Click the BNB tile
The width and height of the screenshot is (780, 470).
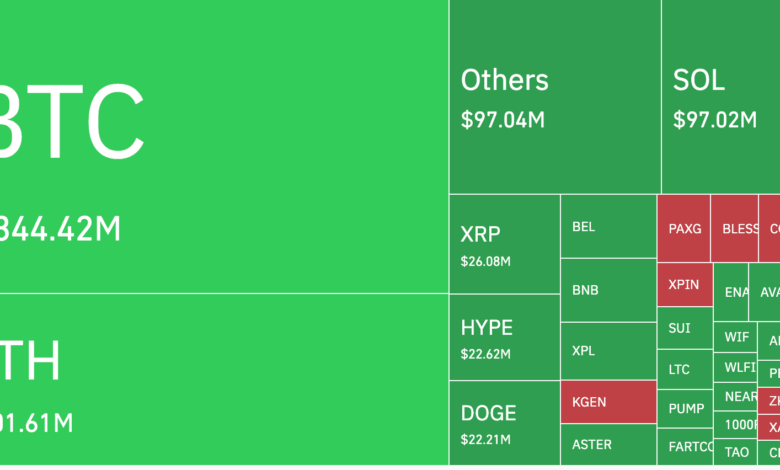[x=607, y=290]
